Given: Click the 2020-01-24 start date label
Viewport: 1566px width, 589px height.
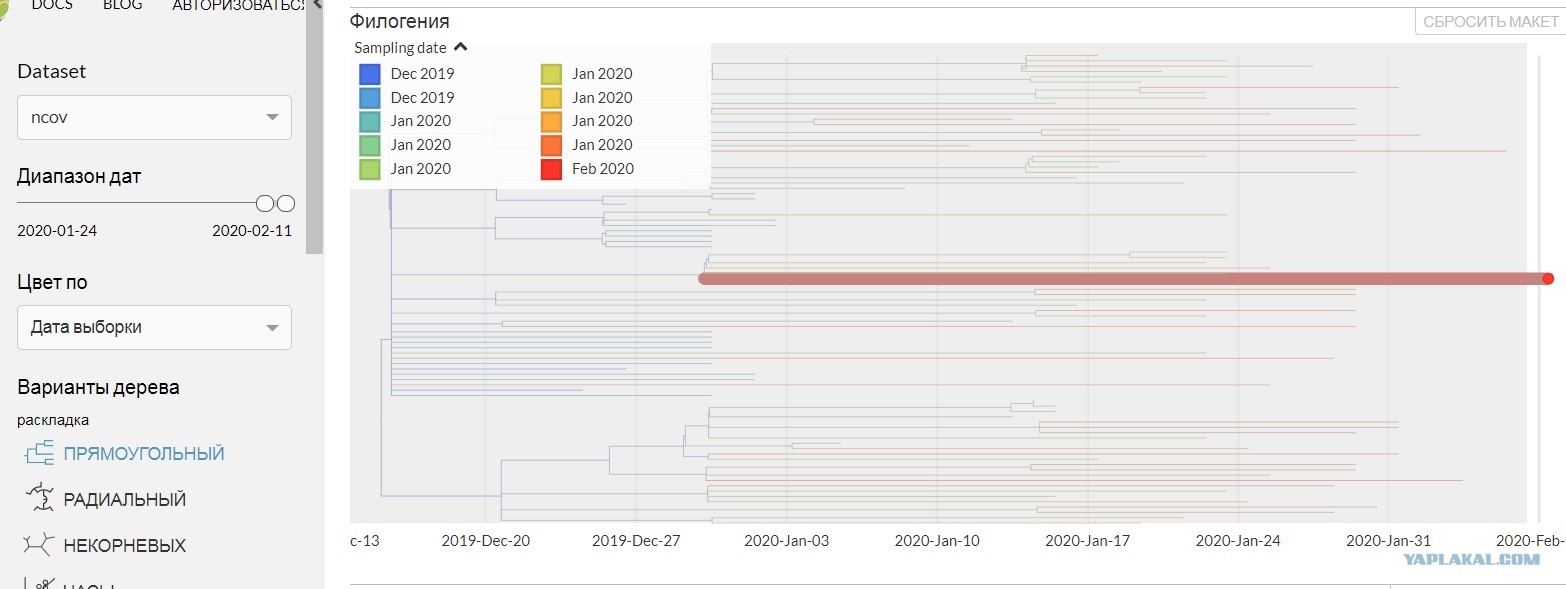Looking at the screenshot, I should pyautogui.click(x=57, y=231).
